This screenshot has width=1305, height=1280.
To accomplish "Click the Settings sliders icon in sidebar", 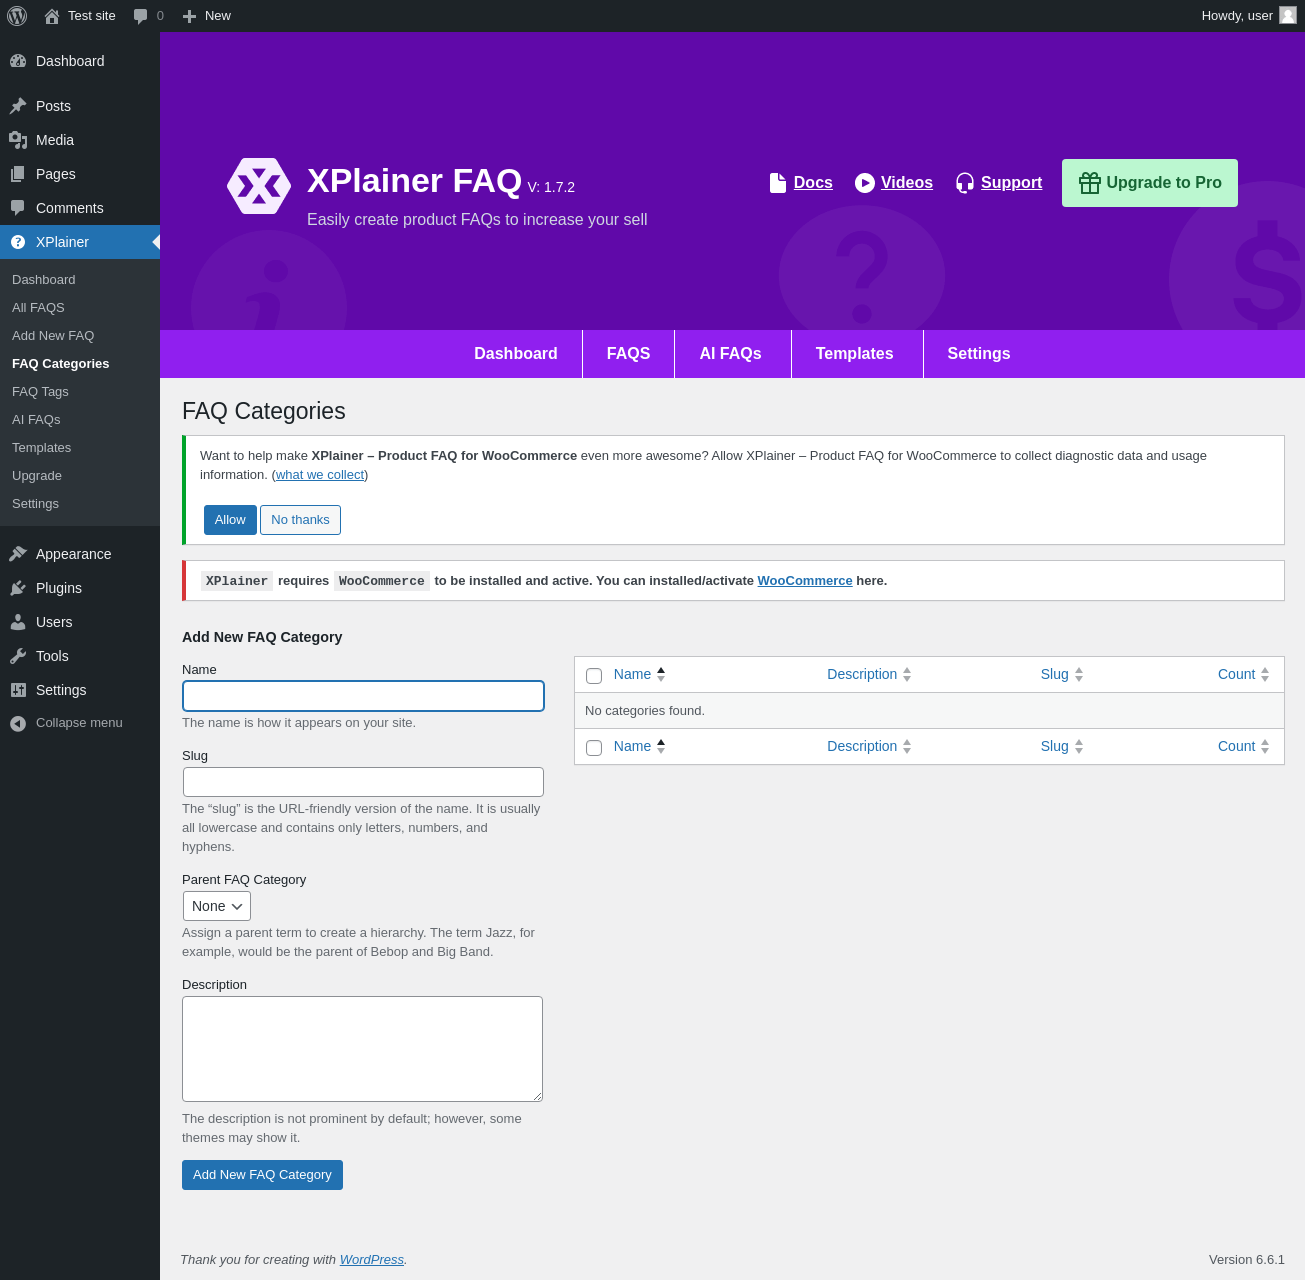I will point(18,690).
